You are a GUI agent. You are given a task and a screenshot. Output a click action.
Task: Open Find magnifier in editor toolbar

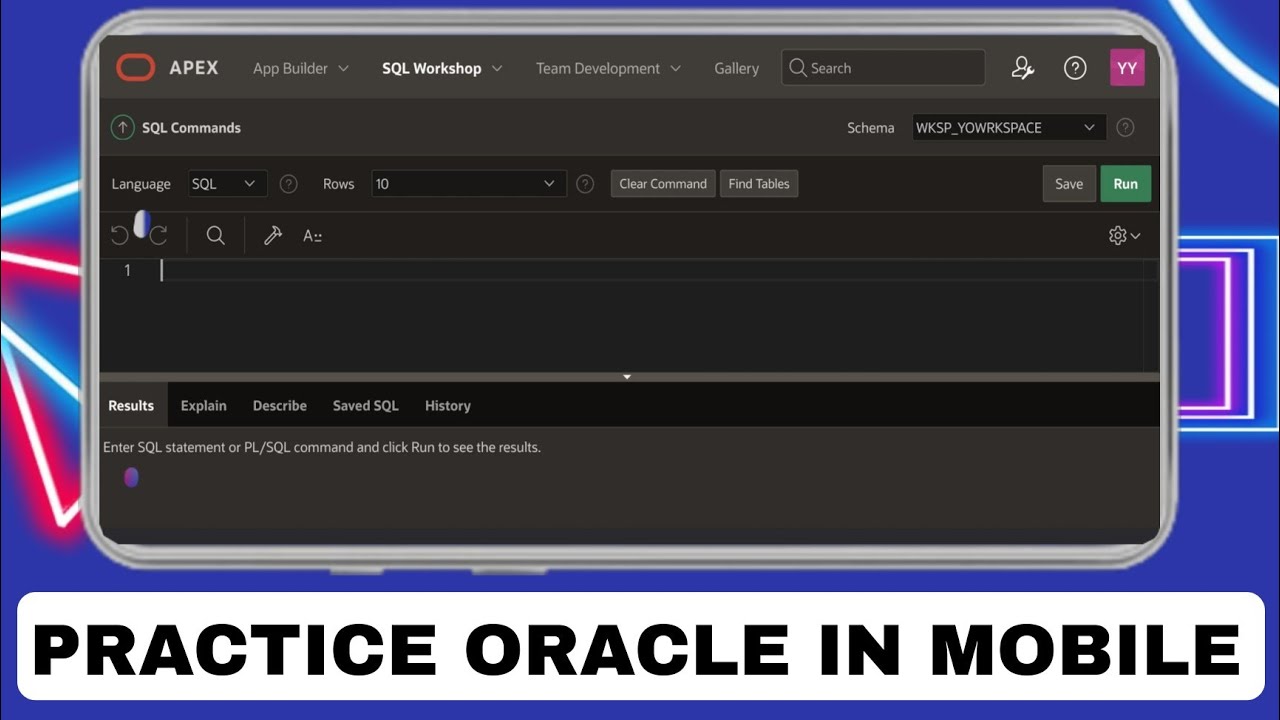(215, 235)
